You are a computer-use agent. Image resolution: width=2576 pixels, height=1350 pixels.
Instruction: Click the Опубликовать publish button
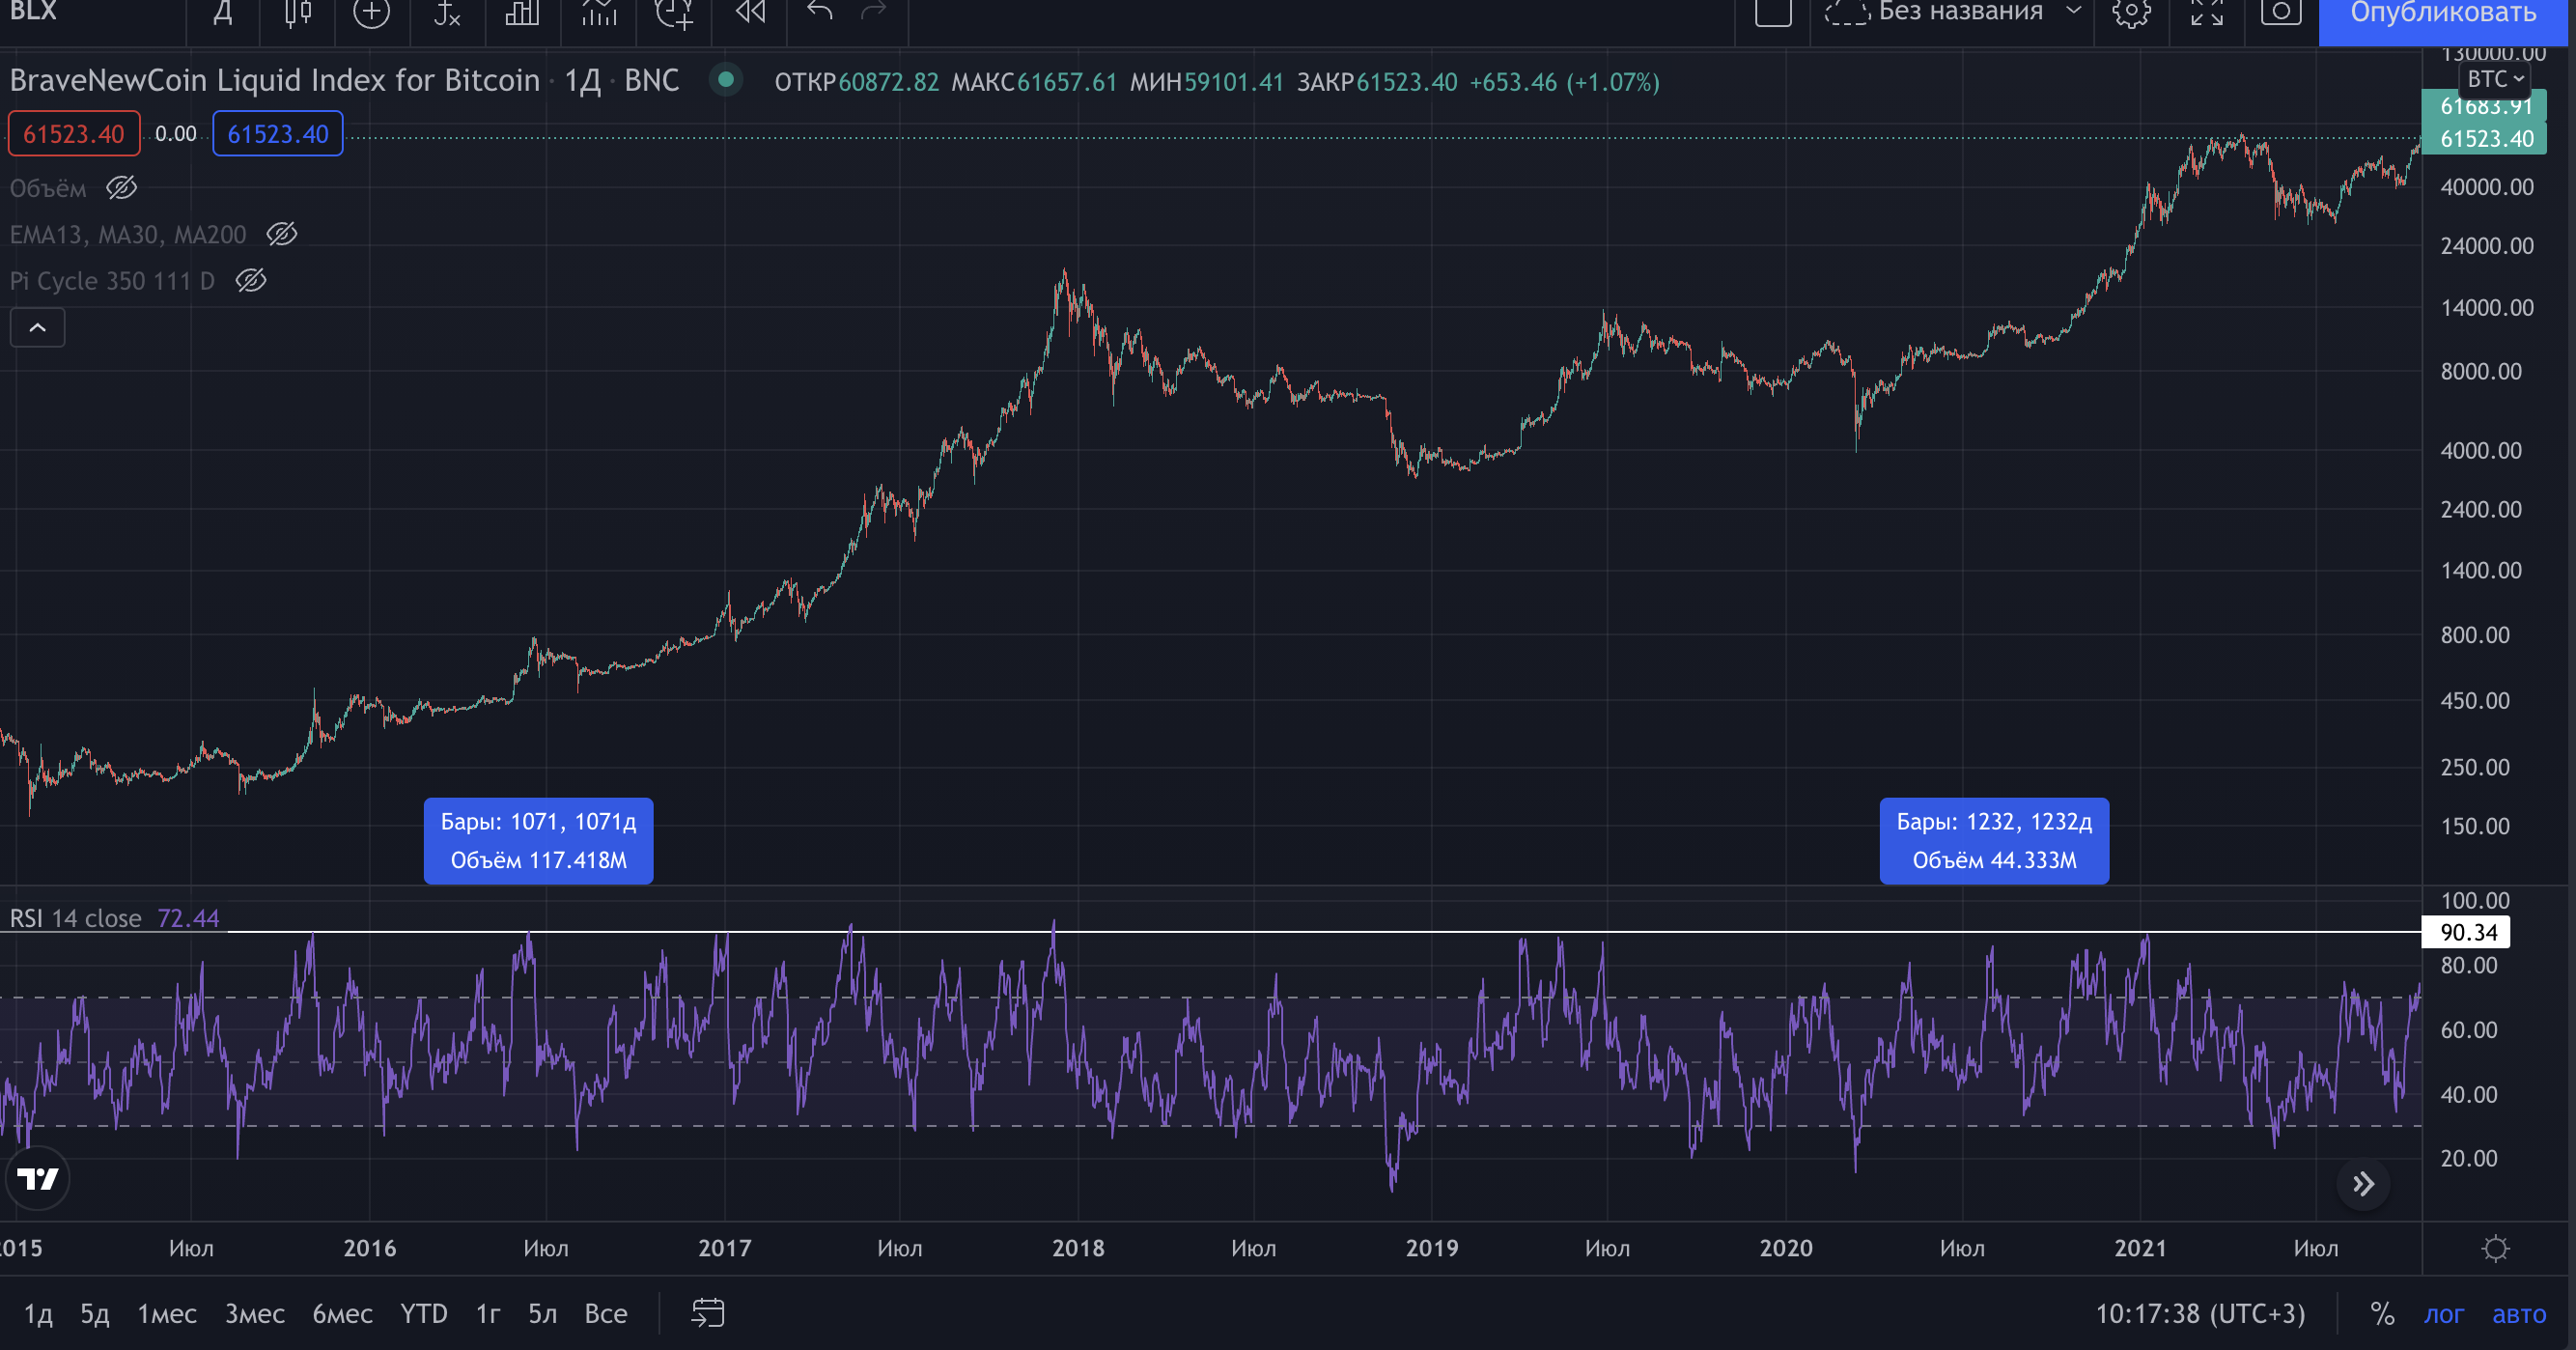click(2442, 14)
